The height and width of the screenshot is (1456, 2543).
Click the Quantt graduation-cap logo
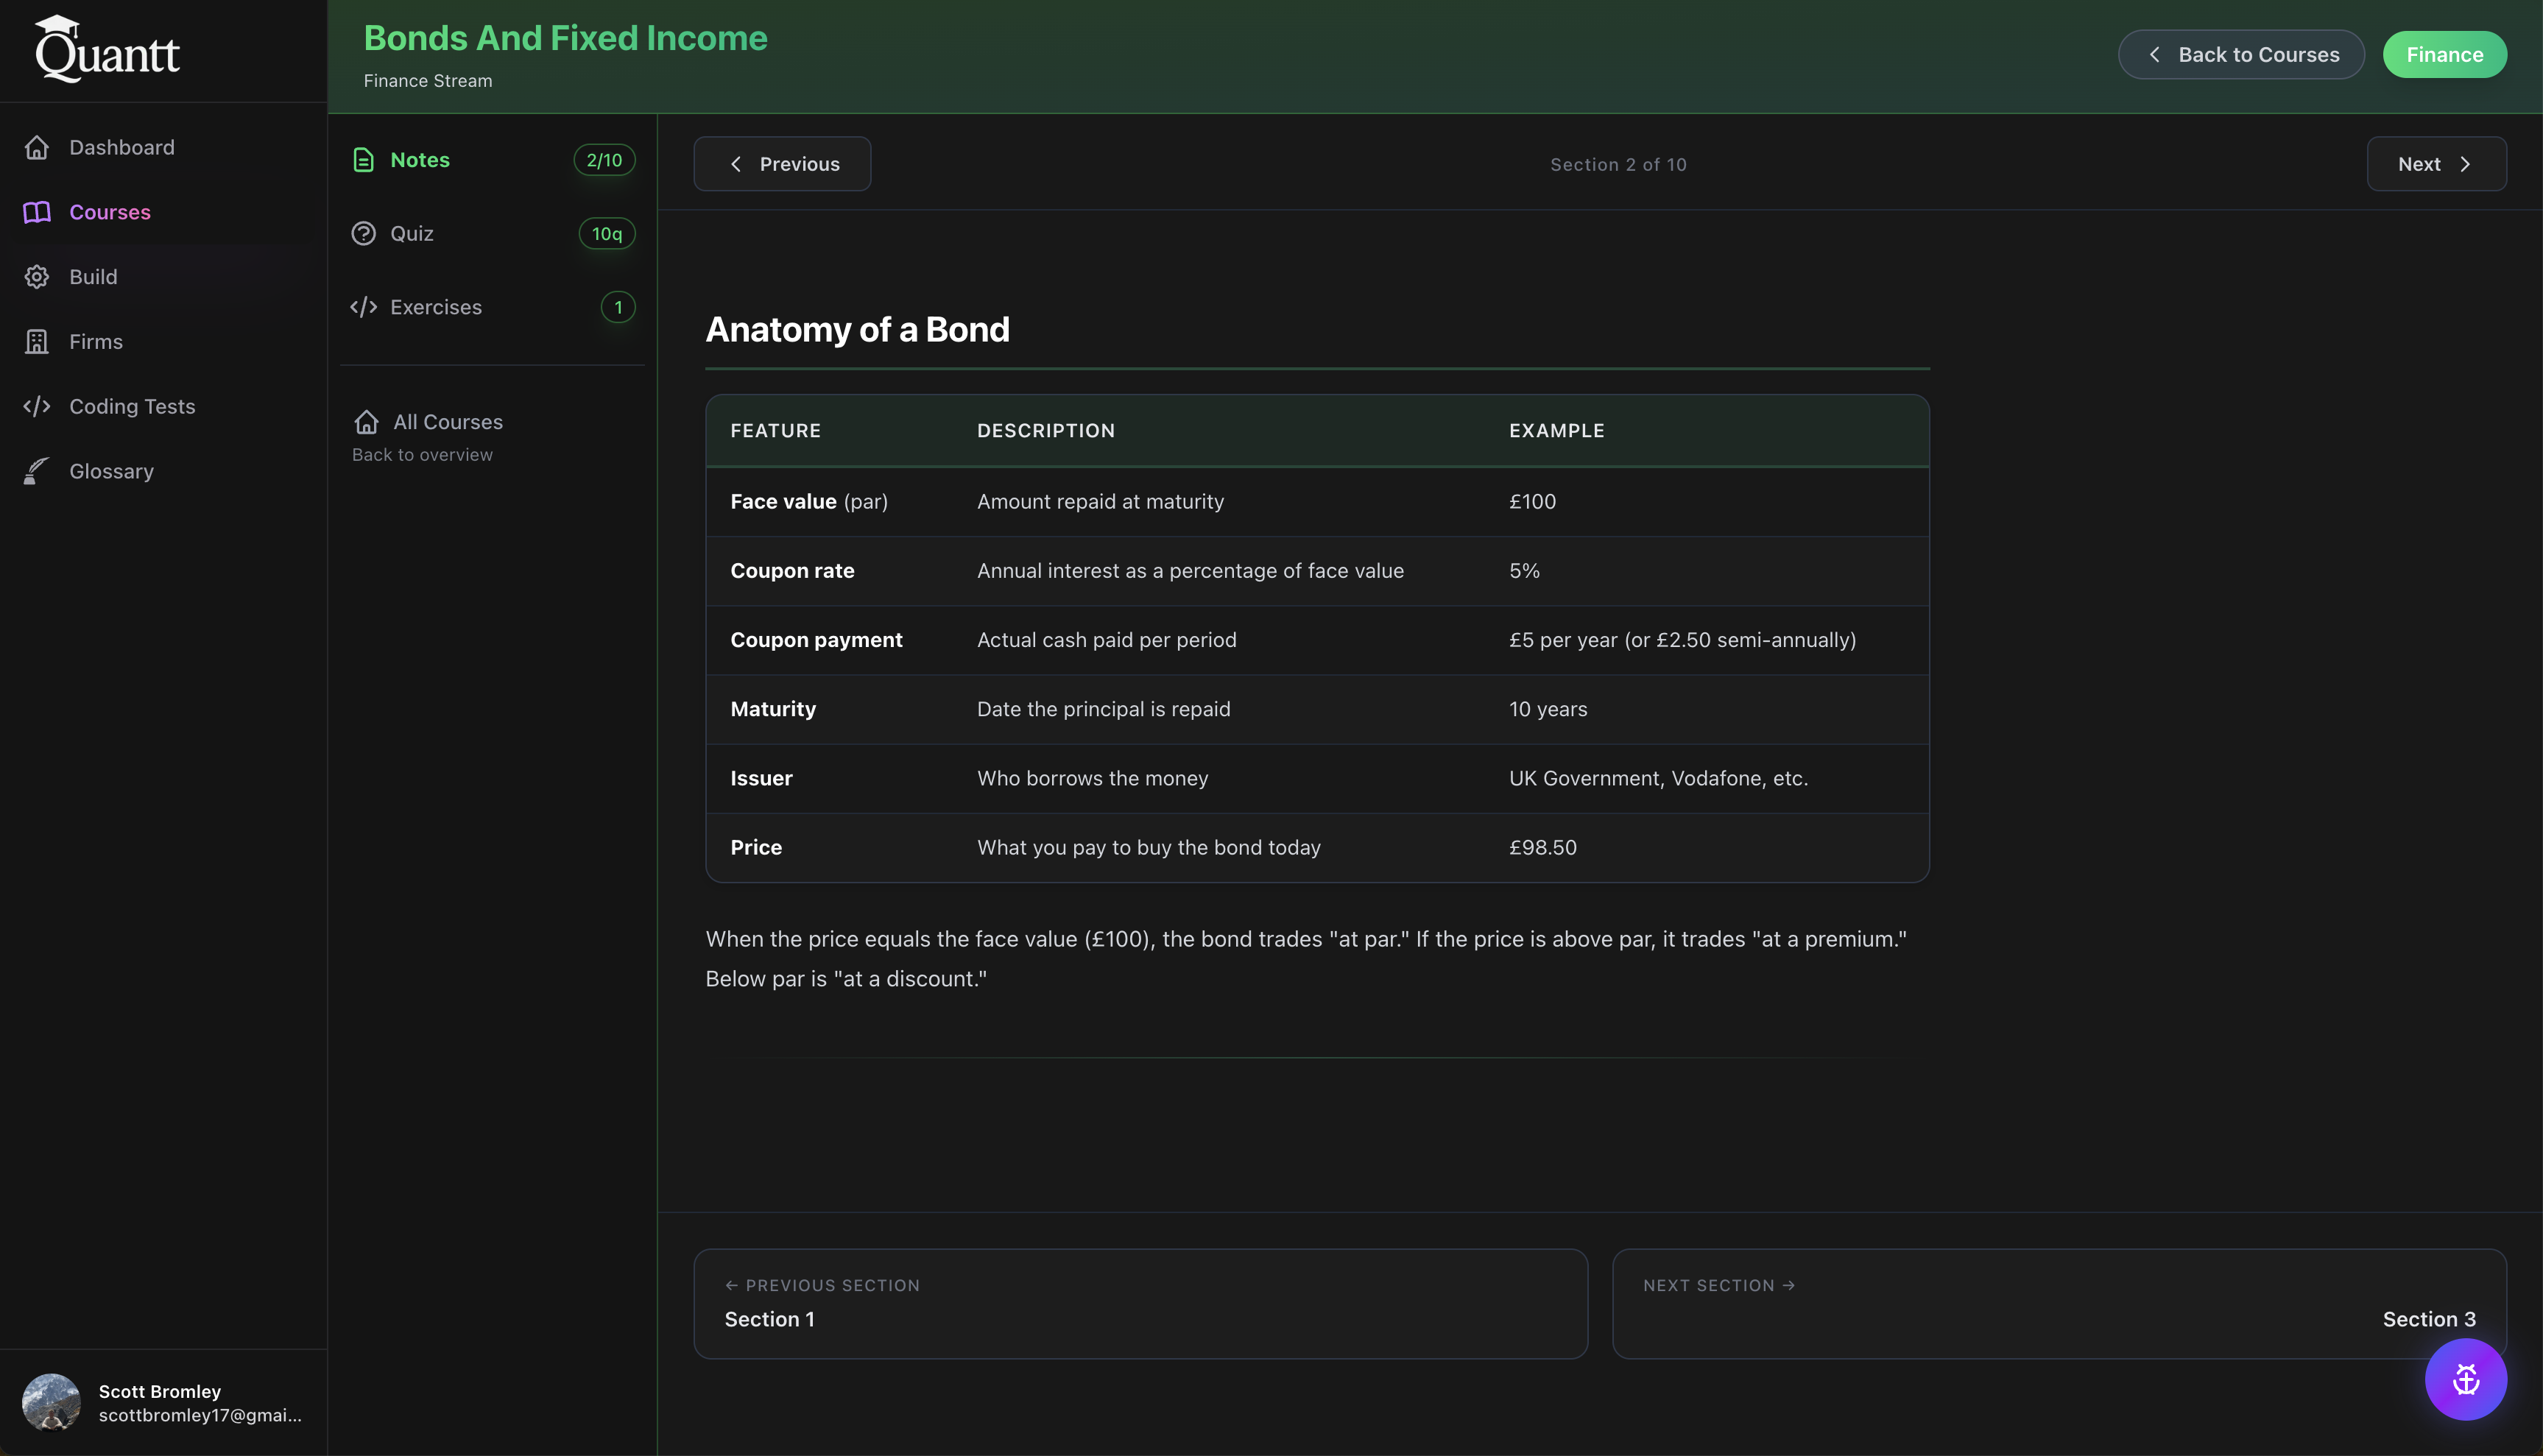click(x=107, y=48)
